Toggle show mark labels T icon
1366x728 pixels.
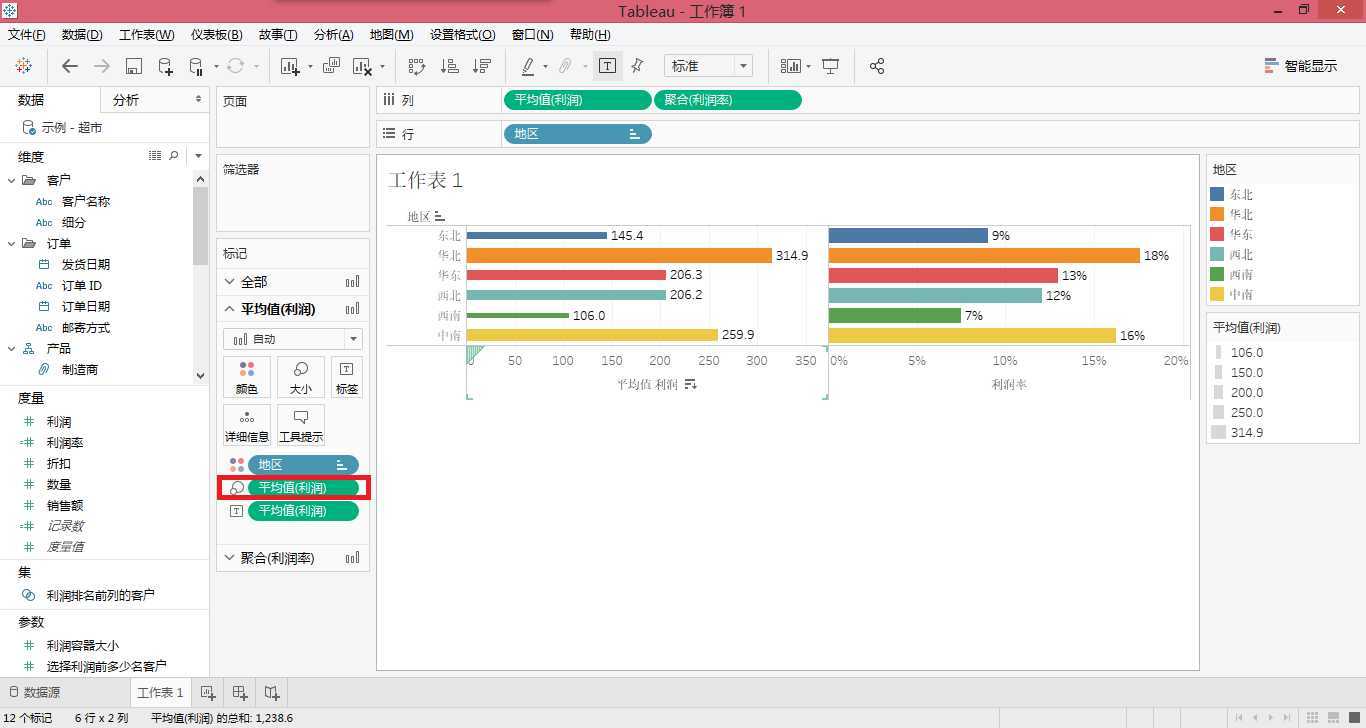(x=607, y=66)
